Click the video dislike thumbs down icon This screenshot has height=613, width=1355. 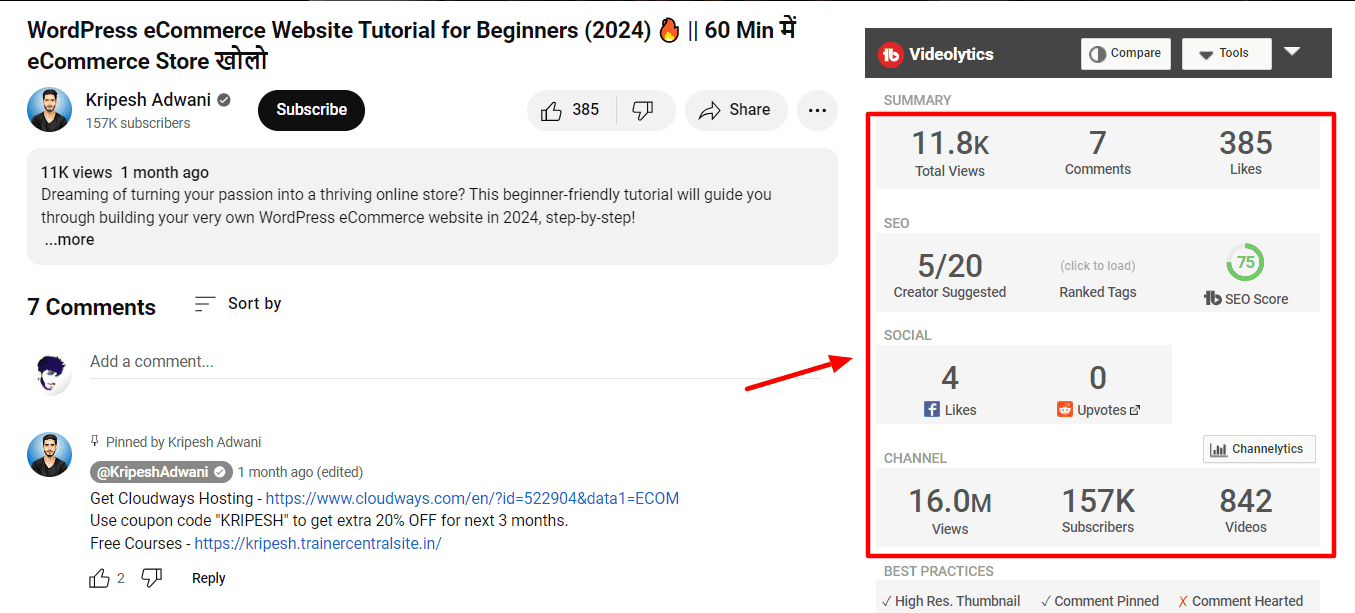tap(644, 110)
